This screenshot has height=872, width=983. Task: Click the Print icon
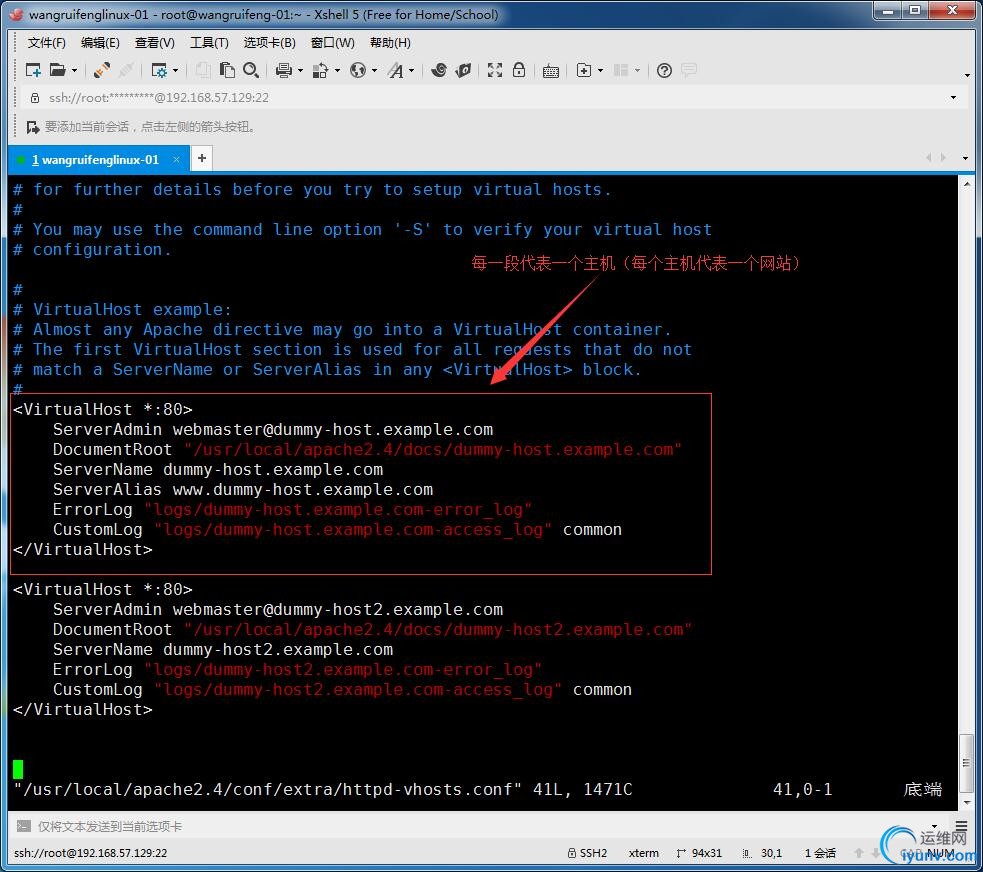pos(284,70)
